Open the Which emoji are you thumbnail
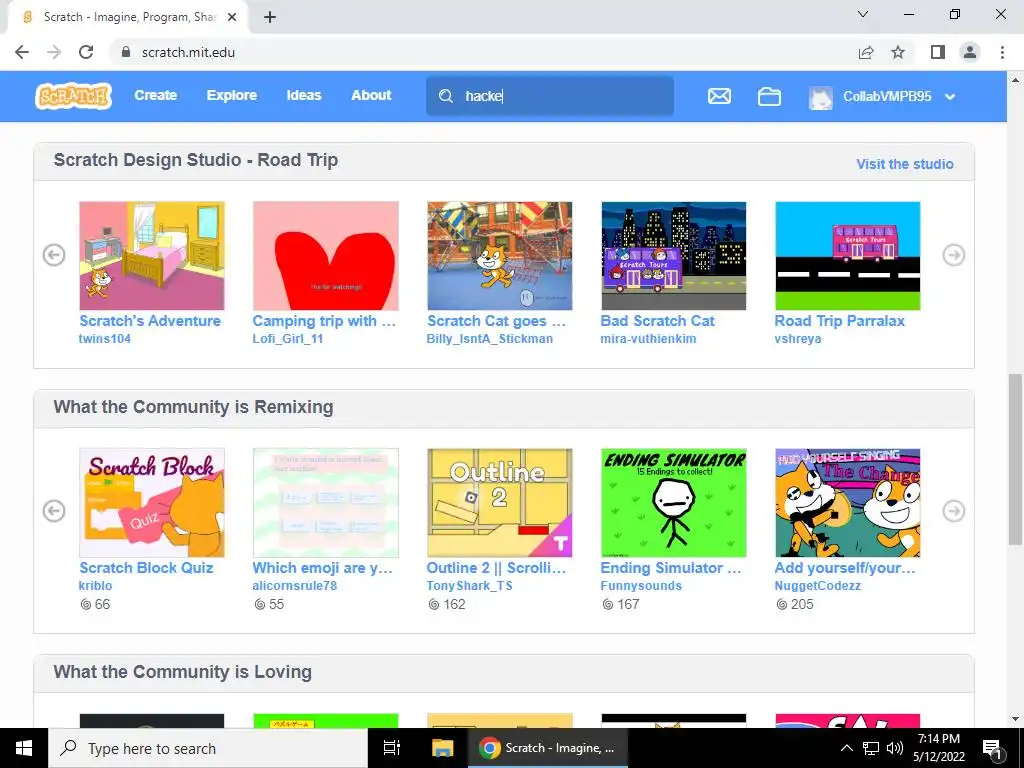 pyautogui.click(x=326, y=503)
